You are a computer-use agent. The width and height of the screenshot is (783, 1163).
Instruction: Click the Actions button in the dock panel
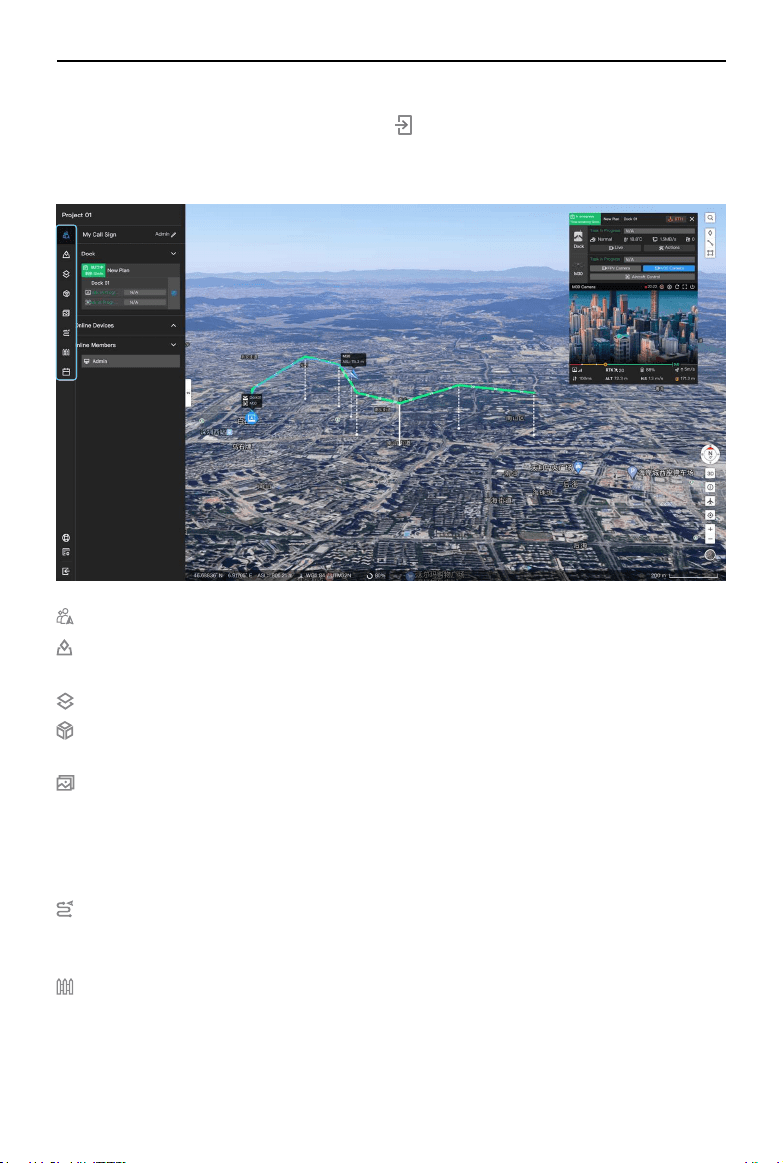(669, 248)
